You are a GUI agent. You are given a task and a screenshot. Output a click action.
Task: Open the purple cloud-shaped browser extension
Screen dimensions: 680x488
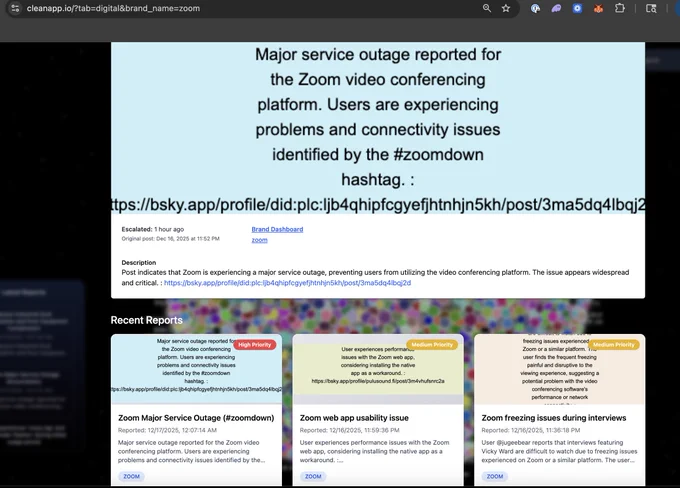[x=556, y=8]
